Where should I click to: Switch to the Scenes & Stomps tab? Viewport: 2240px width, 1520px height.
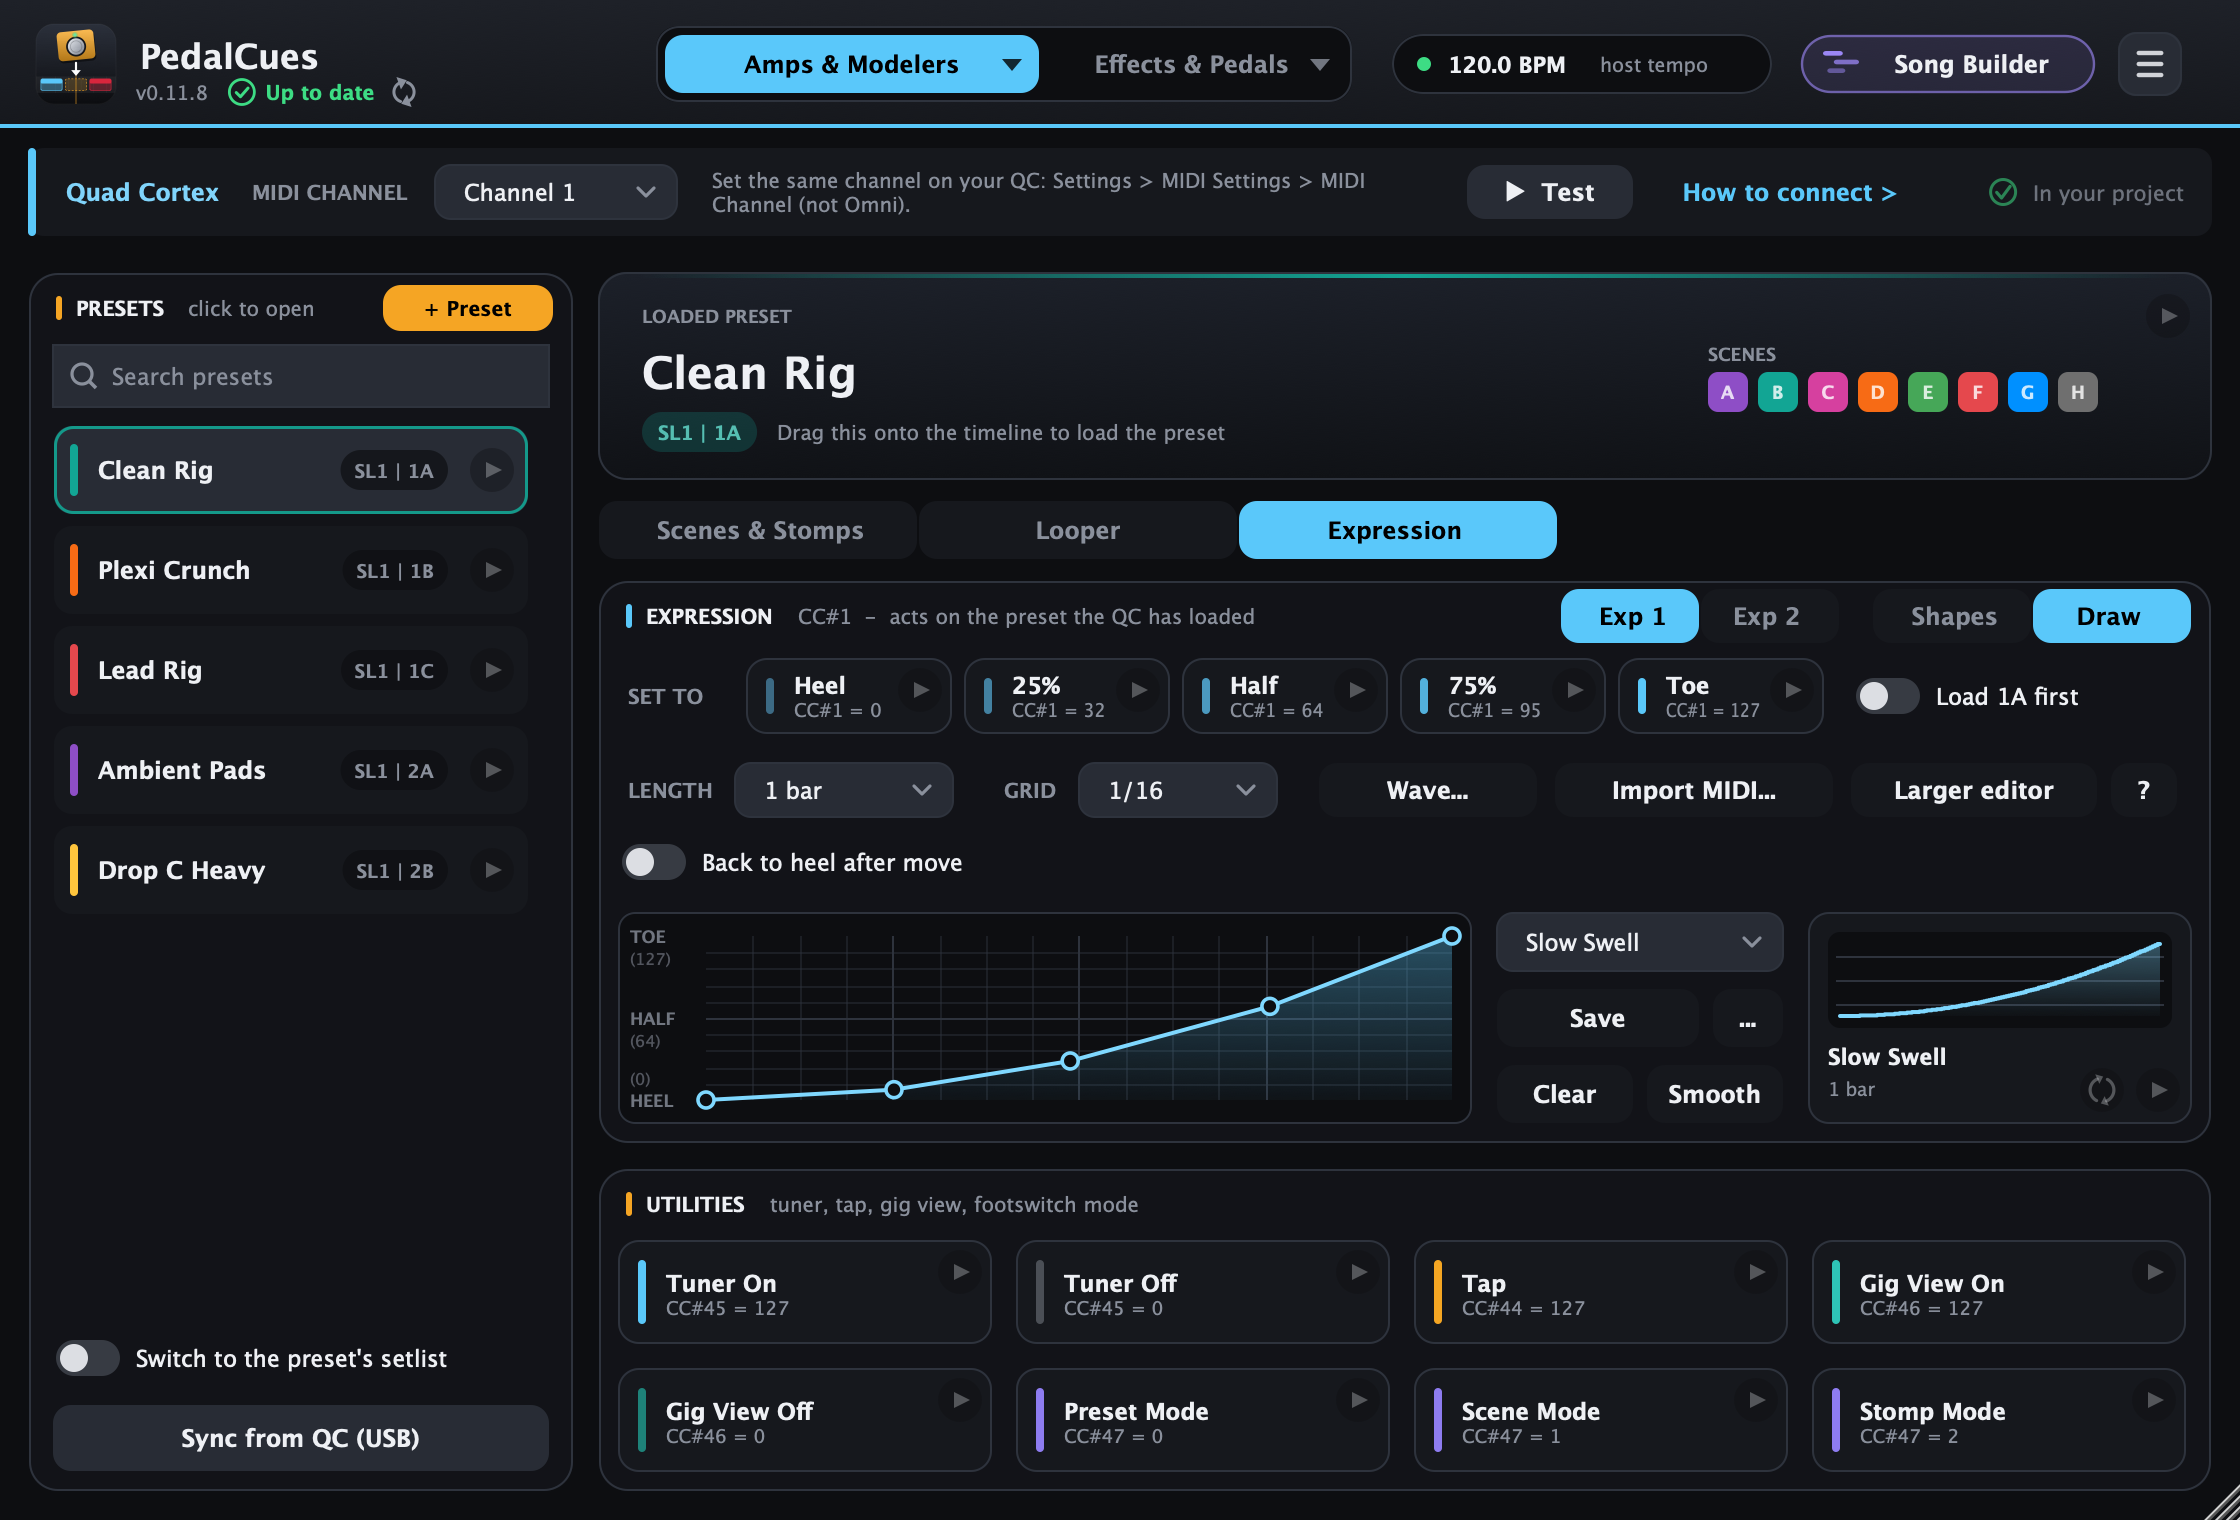[759, 530]
